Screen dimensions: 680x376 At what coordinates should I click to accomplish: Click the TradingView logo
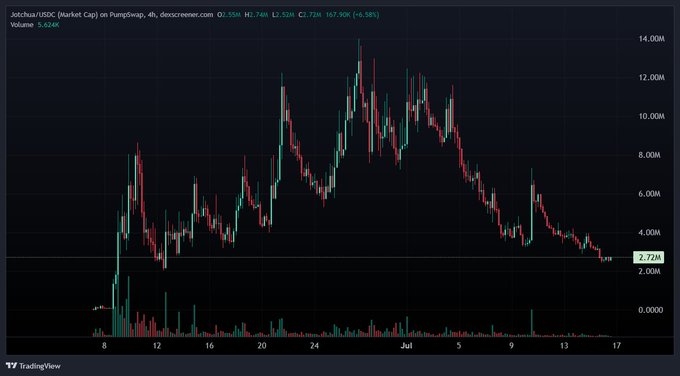click(12, 366)
